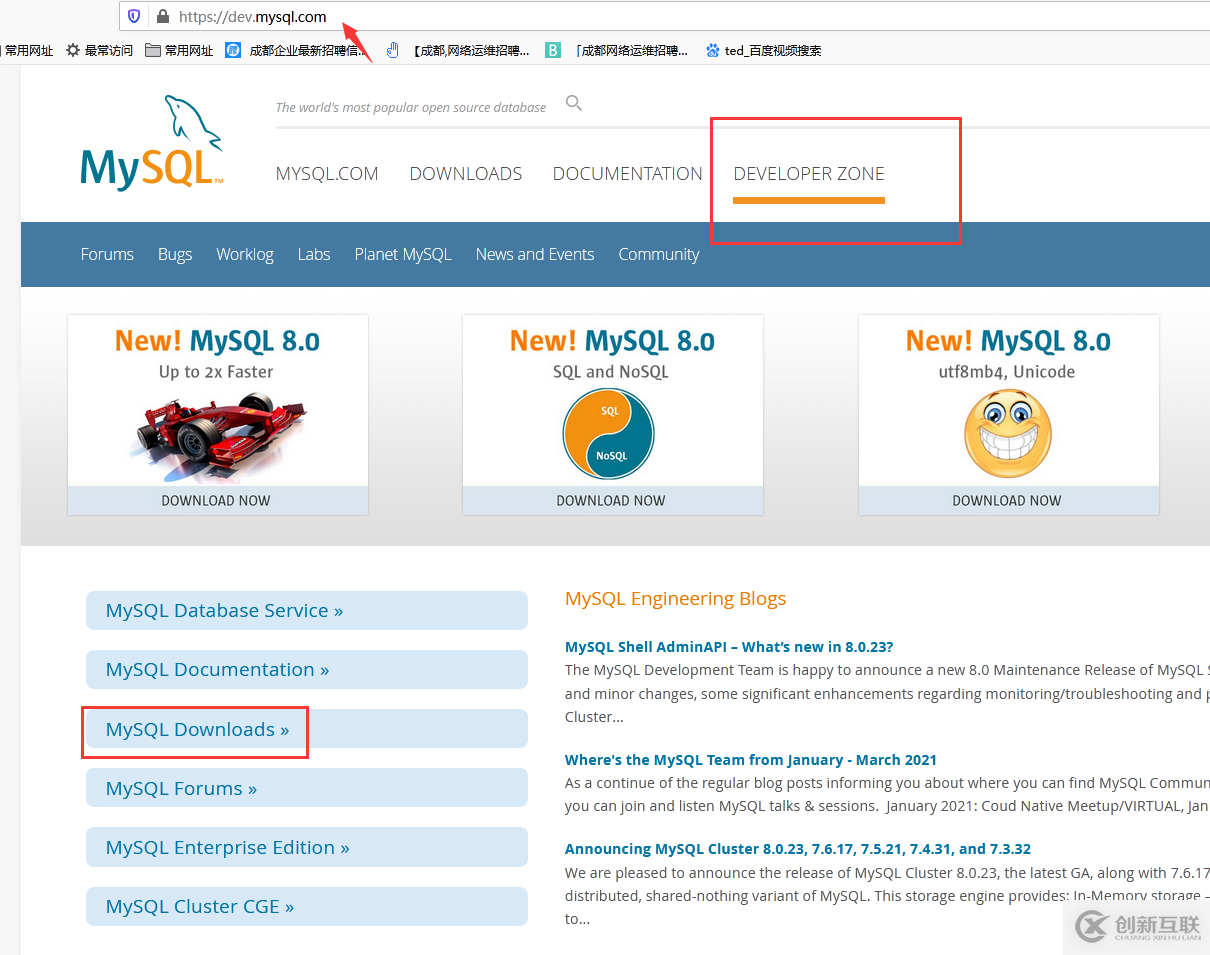Open Where's the MySQL Team blog post

coord(751,760)
